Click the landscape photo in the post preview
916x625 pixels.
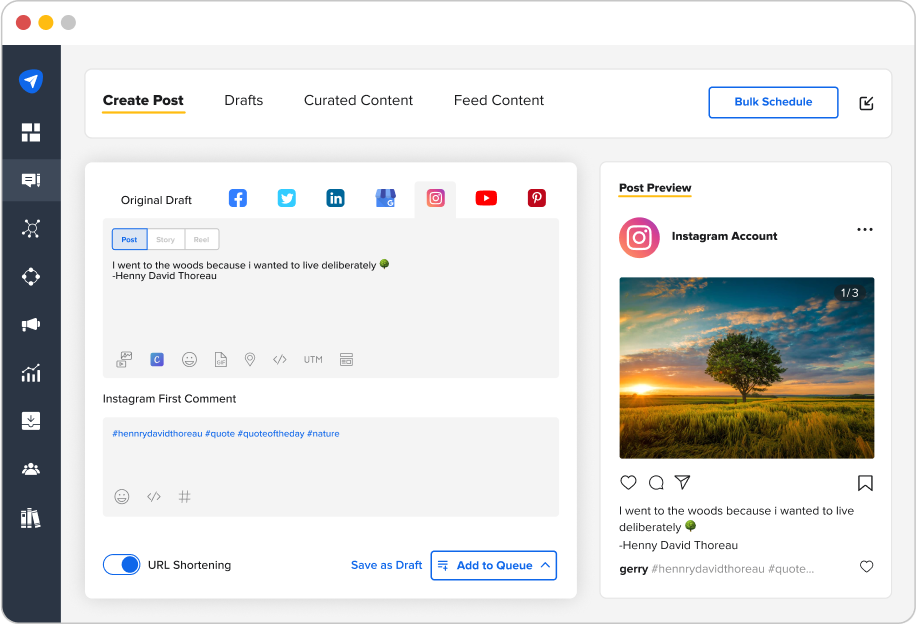pyautogui.click(x=746, y=368)
